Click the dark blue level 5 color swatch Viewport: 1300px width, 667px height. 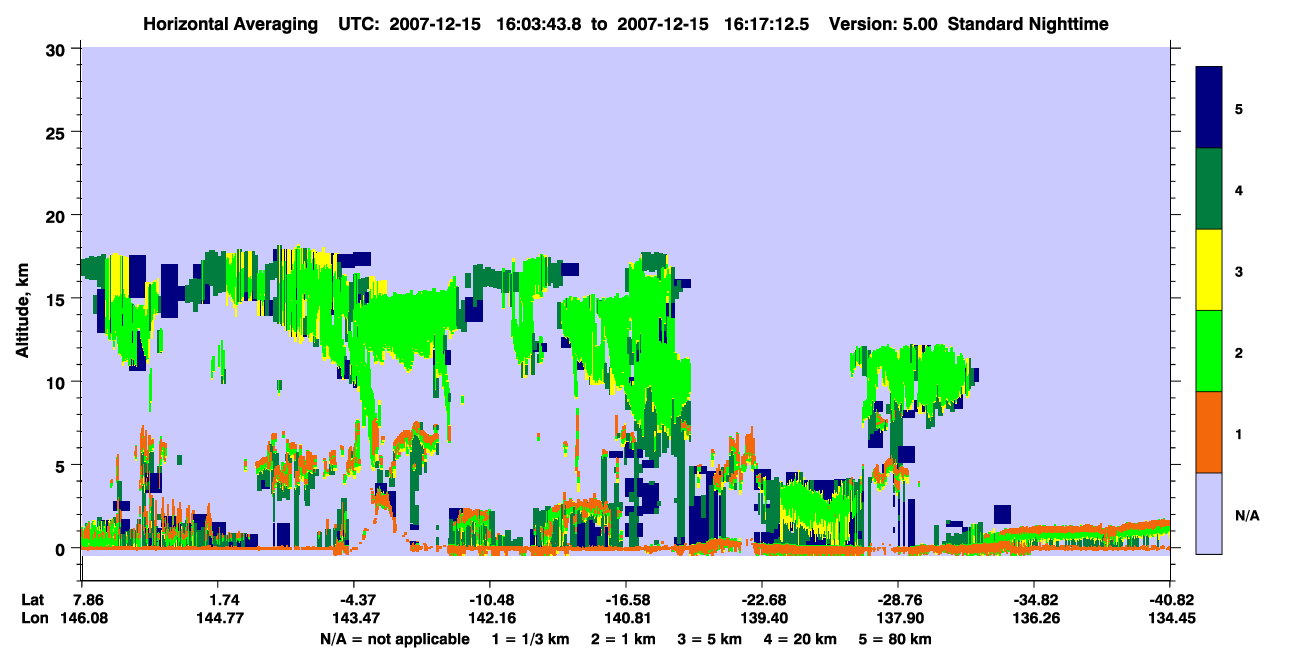[x=1209, y=107]
